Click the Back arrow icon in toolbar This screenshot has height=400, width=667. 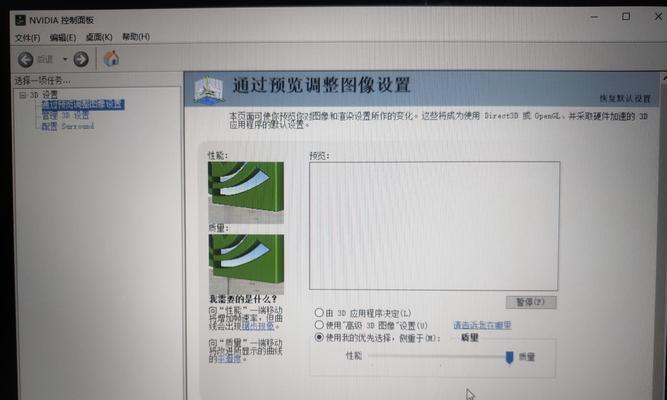pyautogui.click(x=26, y=59)
